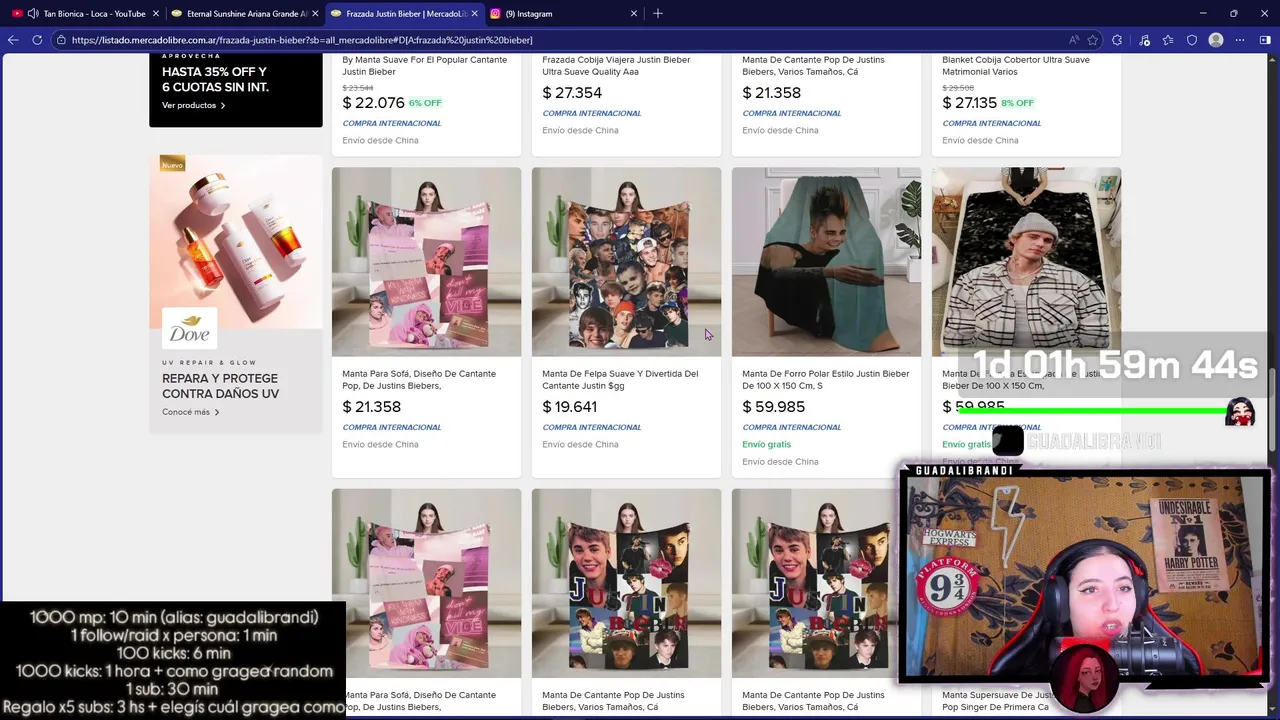Open Manta De Felpa Suave Y Divertida title
The height and width of the screenshot is (720, 1280).
[x=620, y=380]
